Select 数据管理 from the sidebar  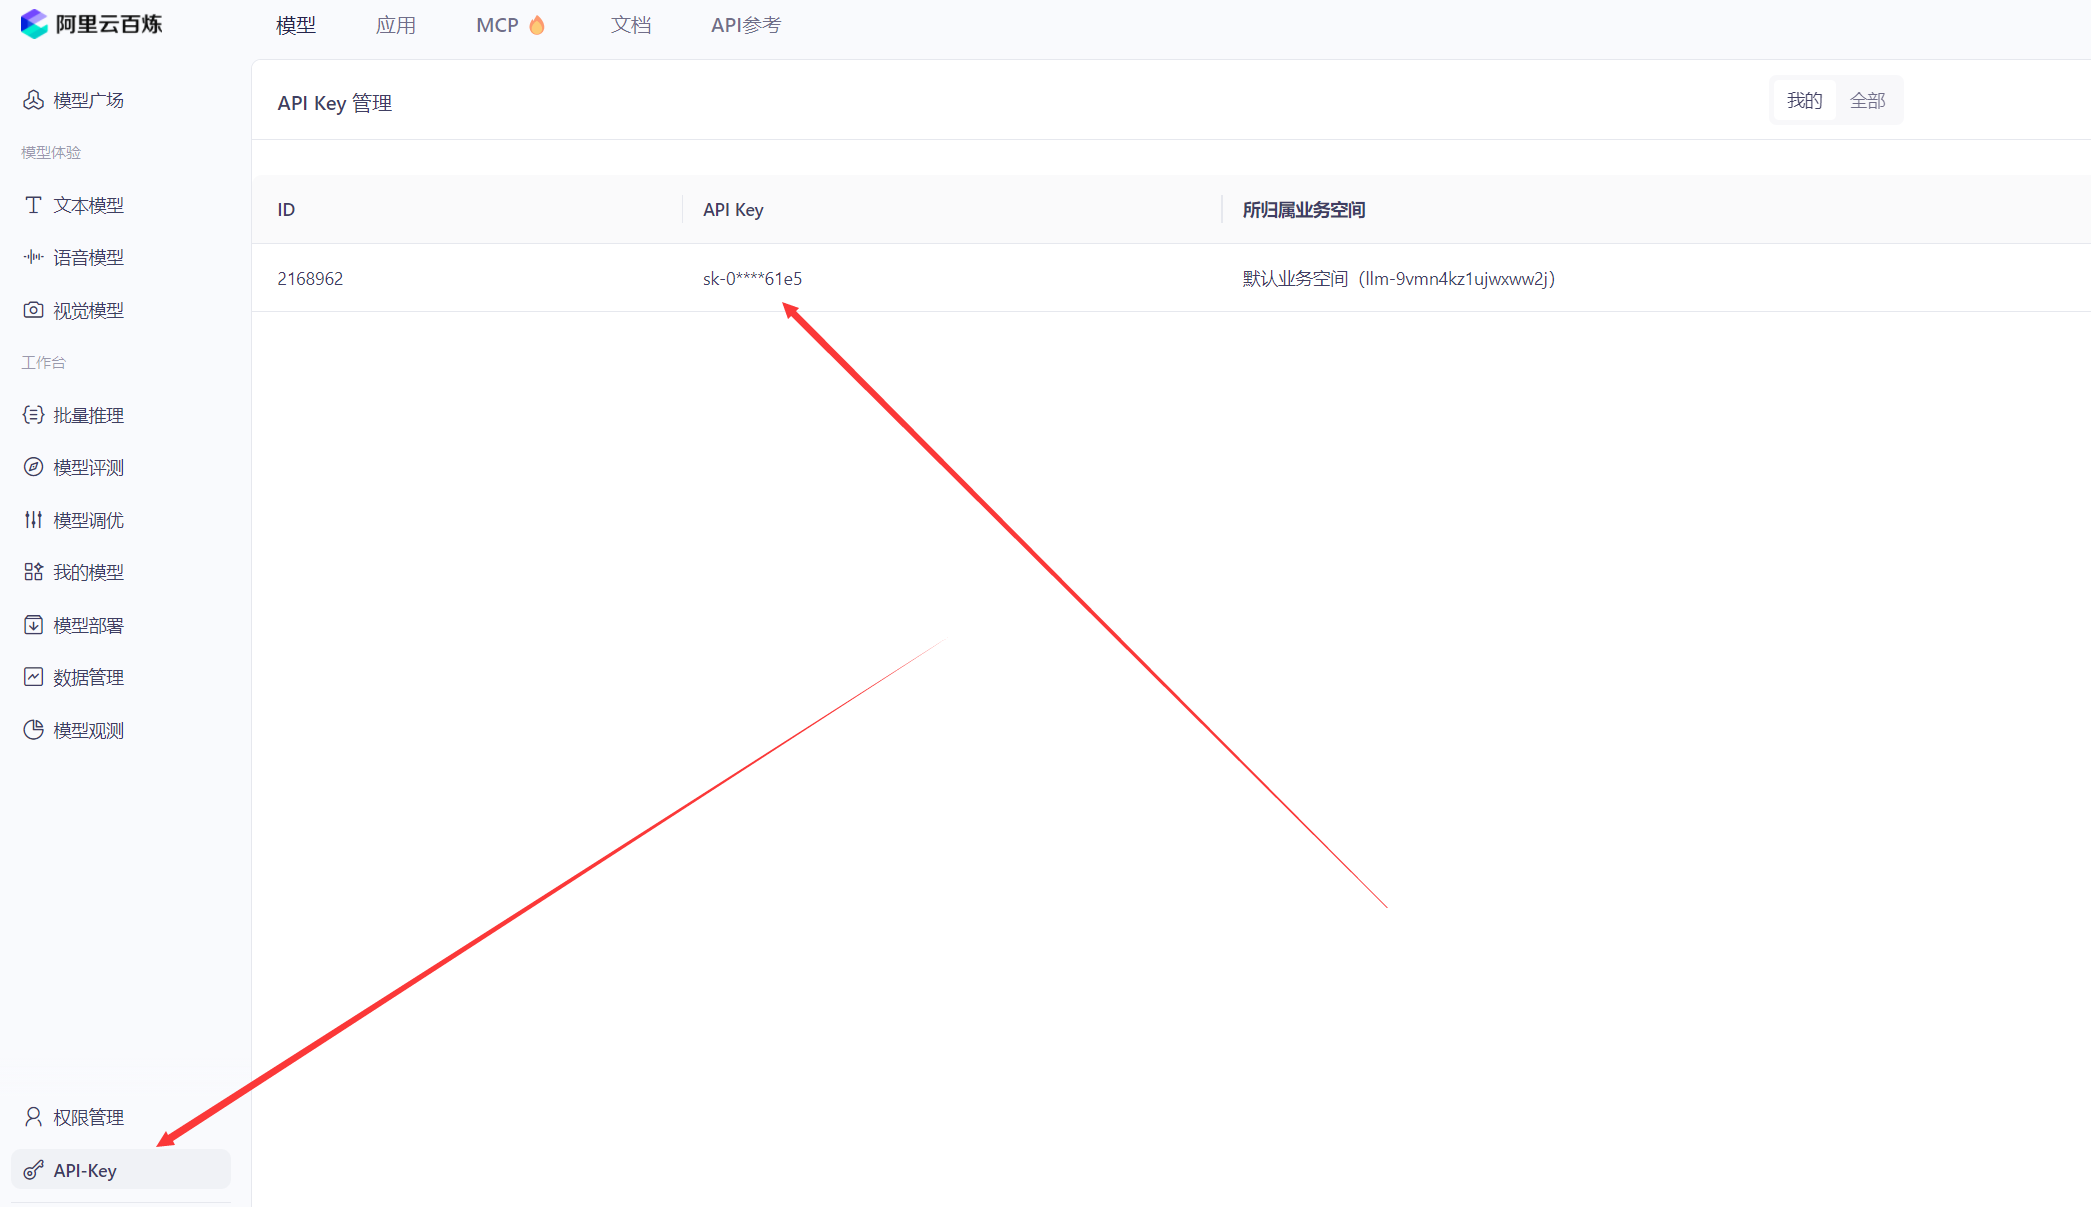pyautogui.click(x=88, y=677)
